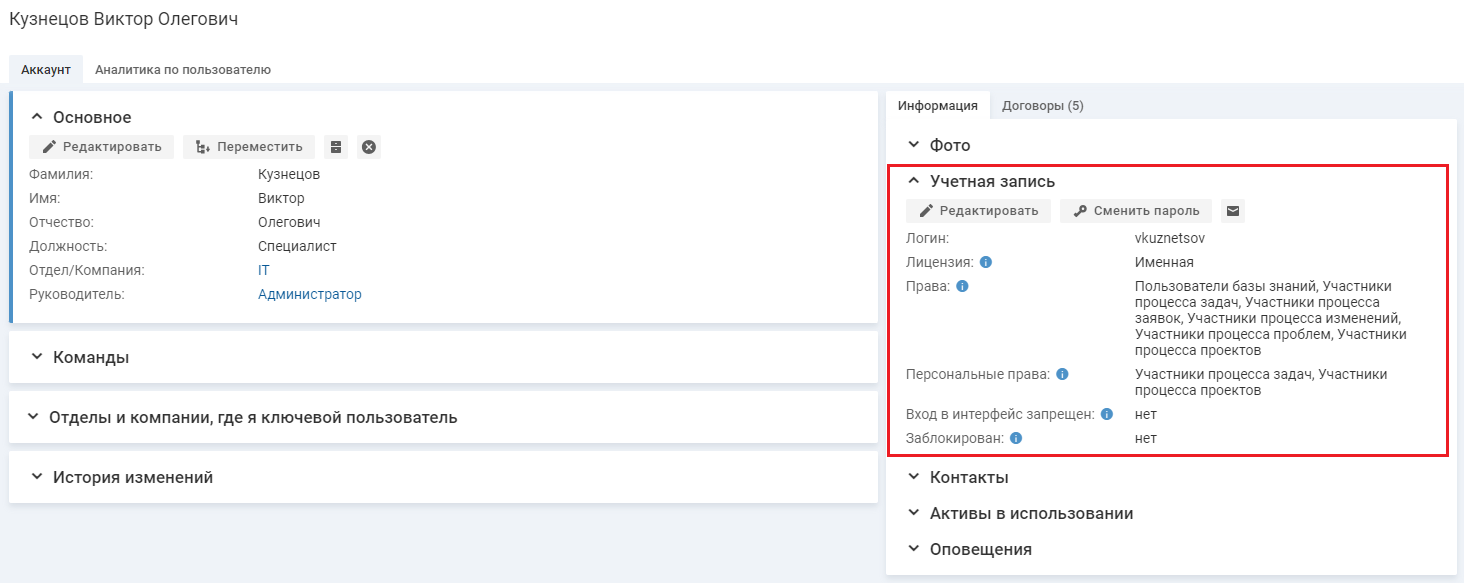Click Переместить button in Основное
The width and height of the screenshot is (1464, 583).
[249, 147]
